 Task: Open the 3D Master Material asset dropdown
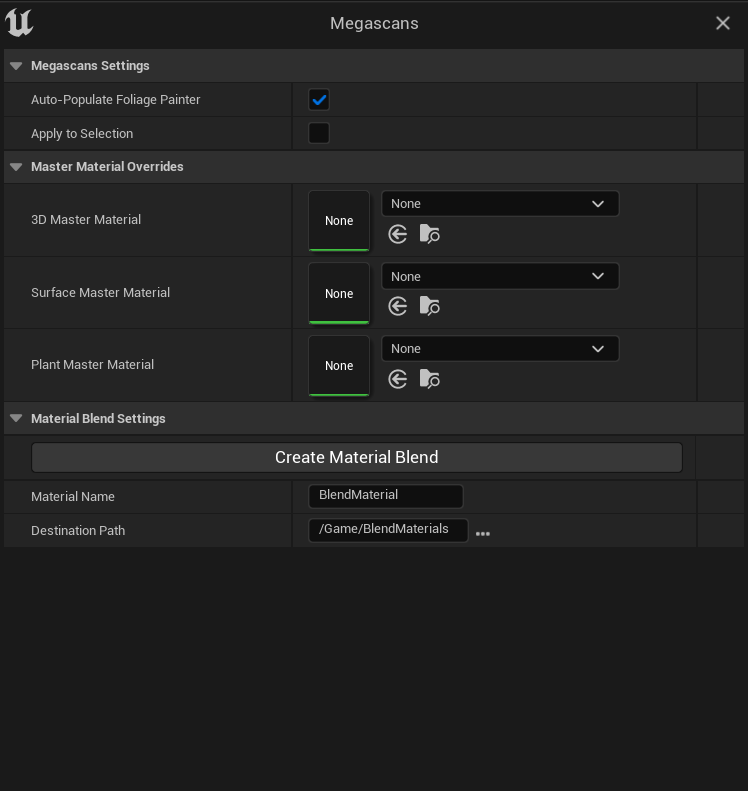(500, 204)
